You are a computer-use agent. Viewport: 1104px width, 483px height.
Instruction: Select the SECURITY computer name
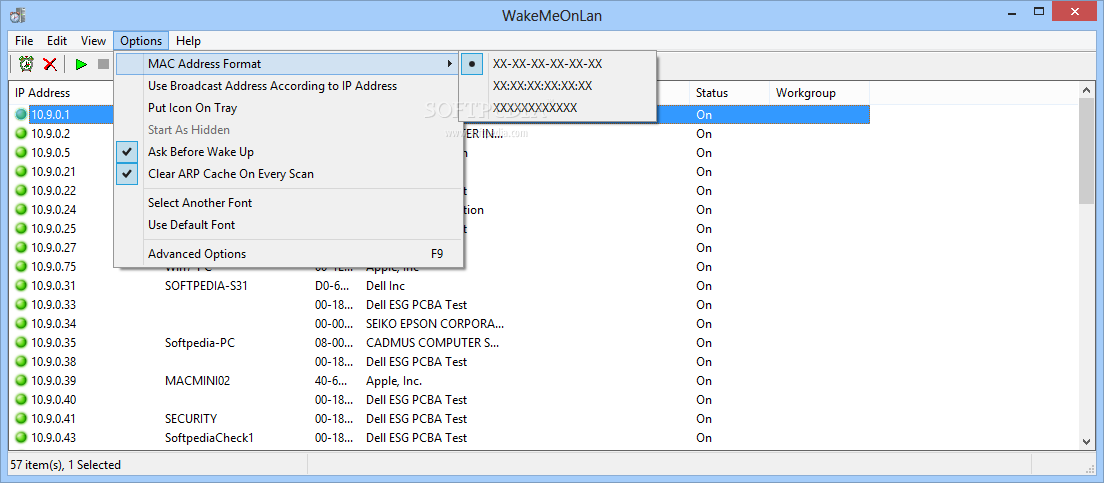[191, 419]
